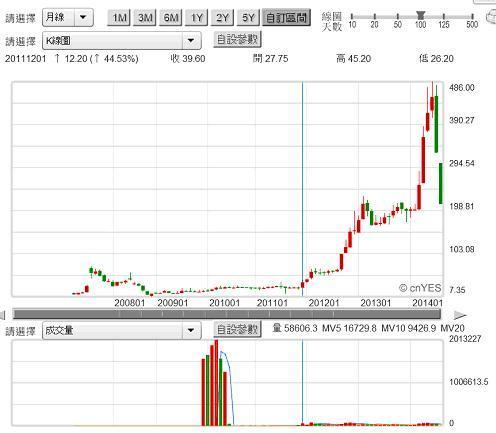The height and width of the screenshot is (433, 496).
Task: Click the 201101 date axis label
Action: (272, 303)
